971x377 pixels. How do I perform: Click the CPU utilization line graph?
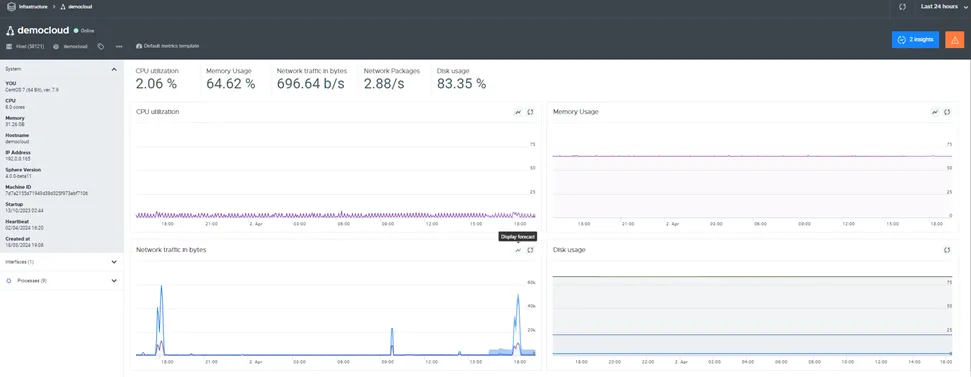336,215
